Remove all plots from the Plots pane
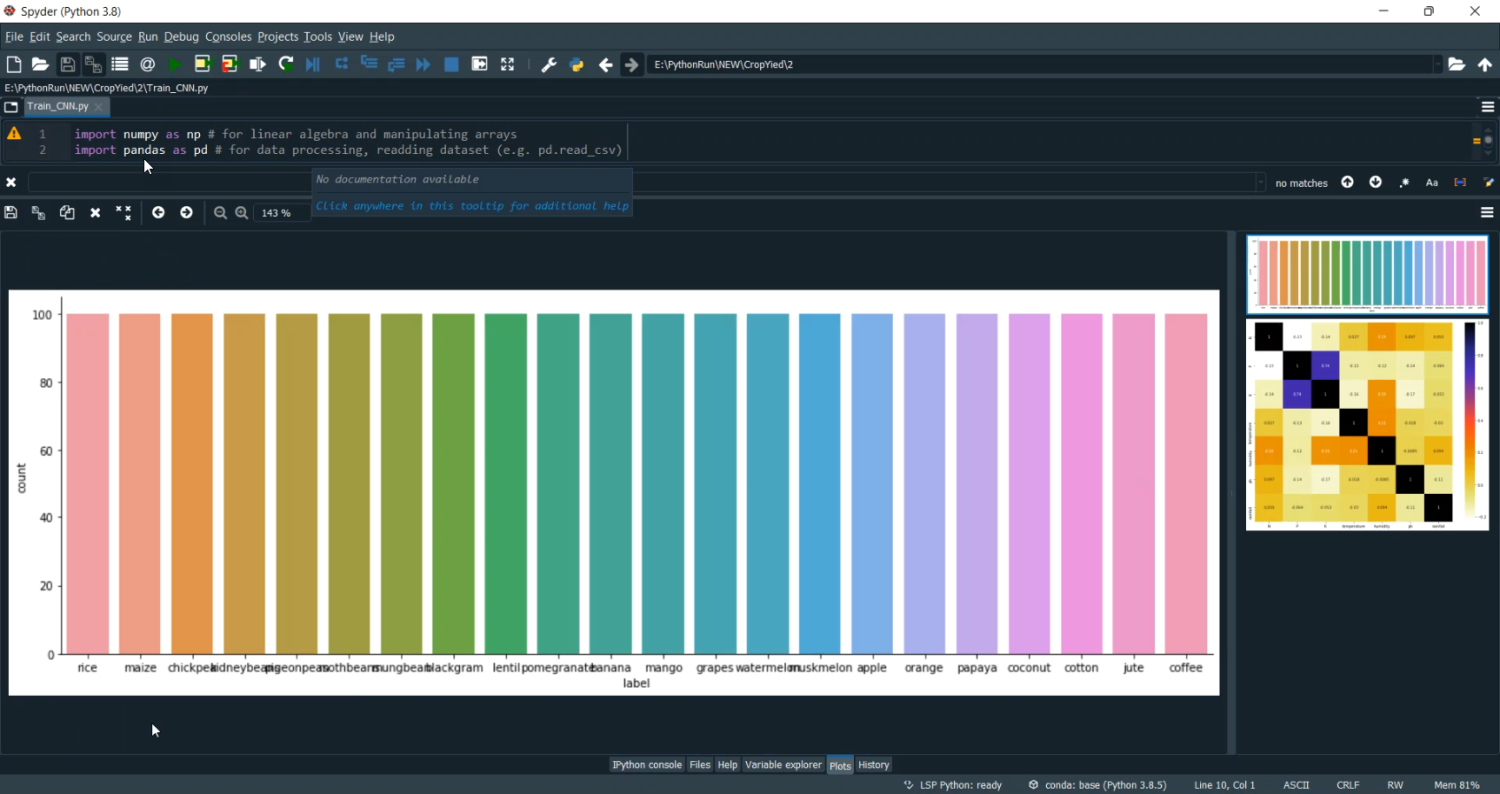 (x=123, y=213)
